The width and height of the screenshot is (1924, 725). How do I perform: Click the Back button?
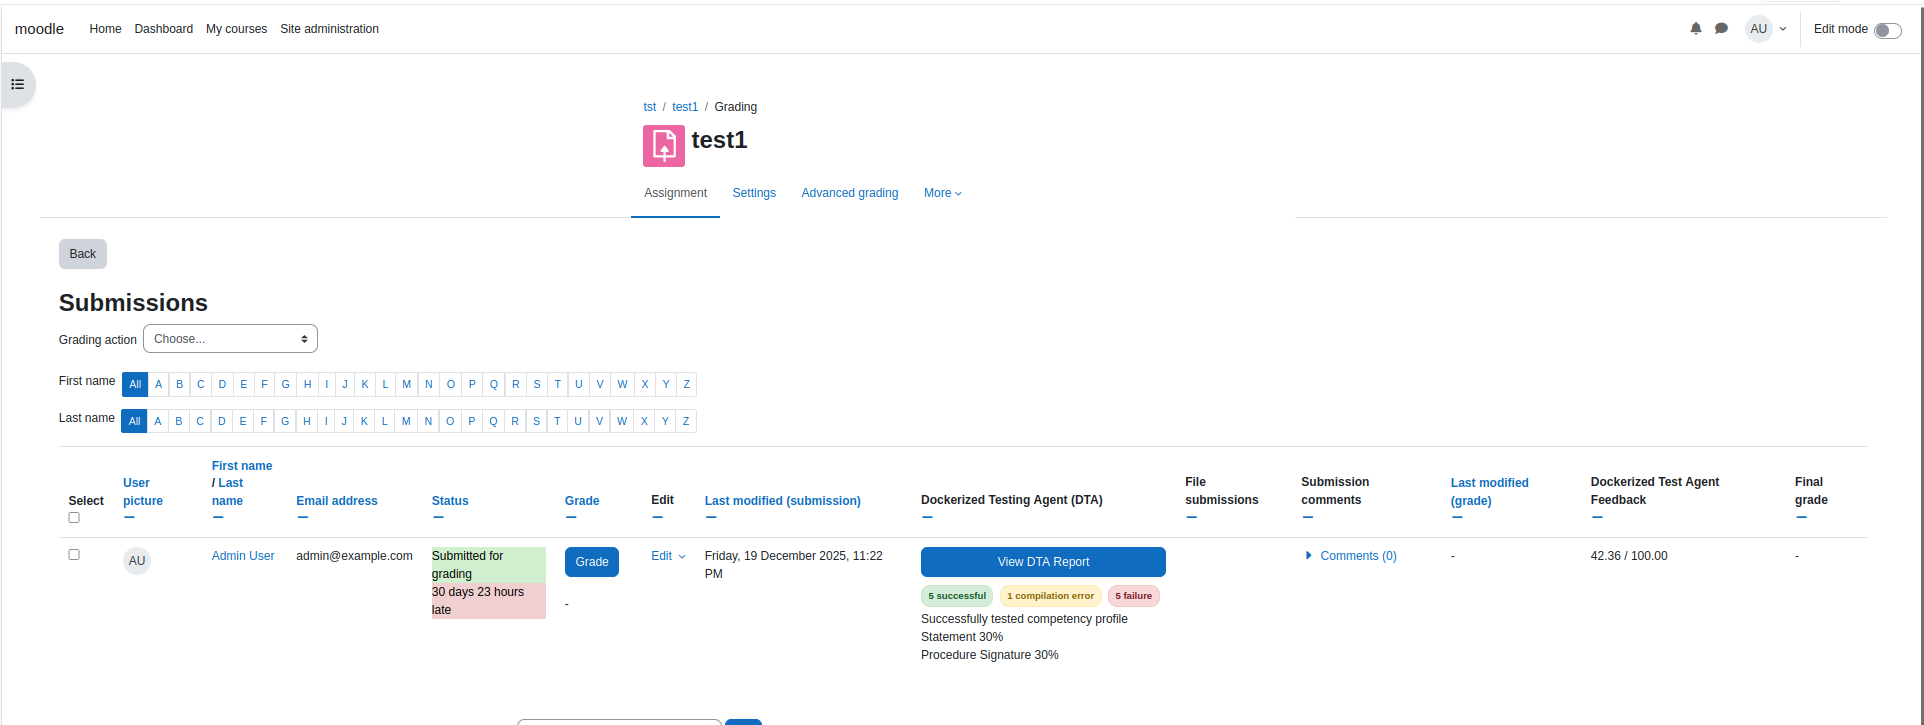click(x=83, y=254)
